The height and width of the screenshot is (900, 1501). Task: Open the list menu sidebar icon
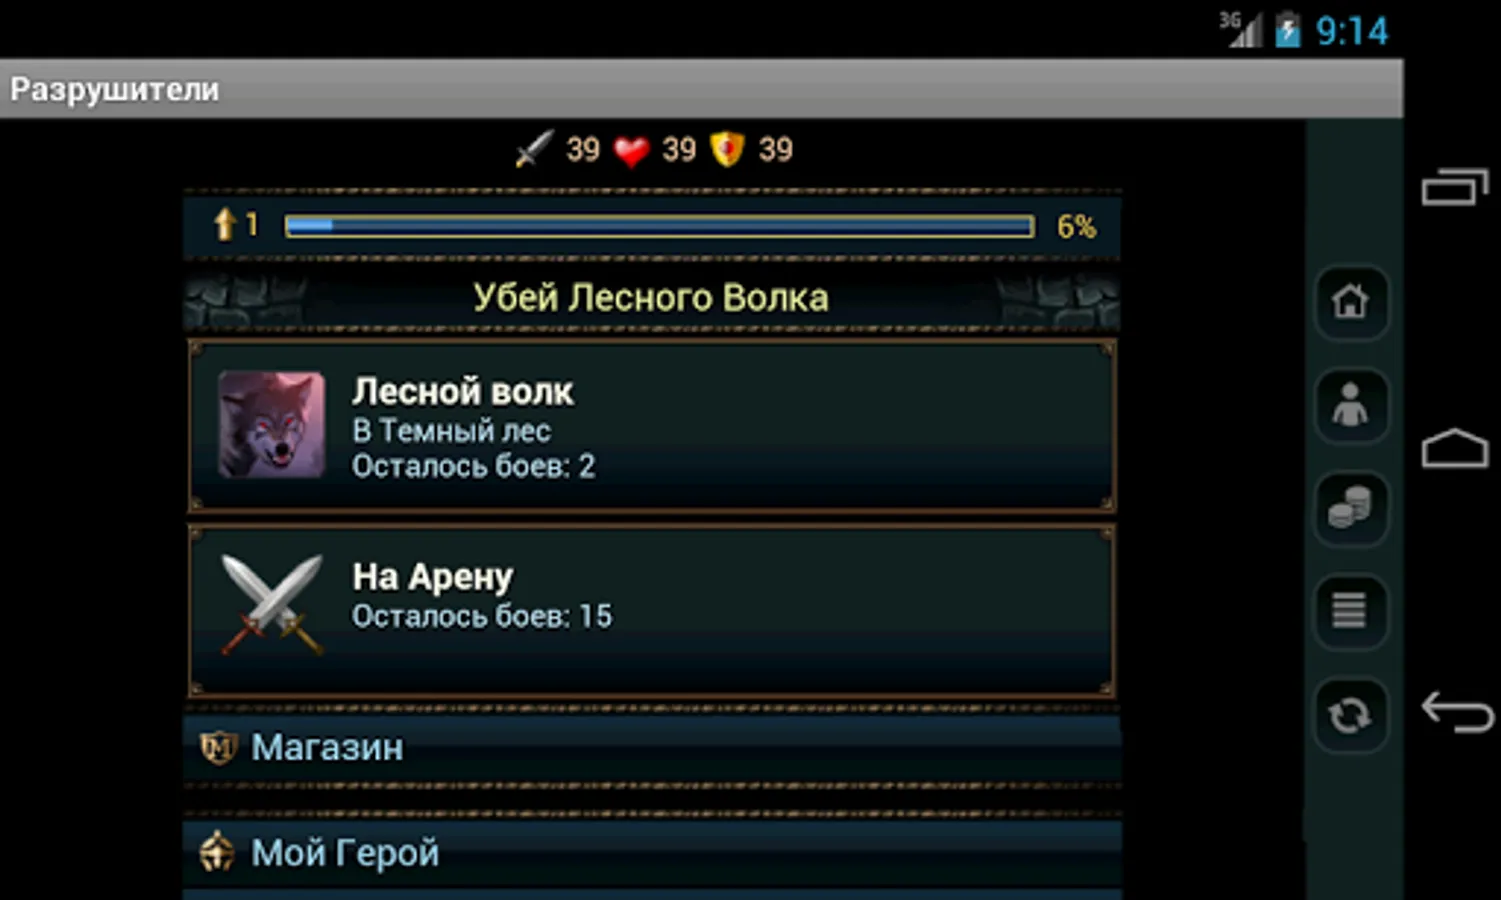click(1350, 611)
